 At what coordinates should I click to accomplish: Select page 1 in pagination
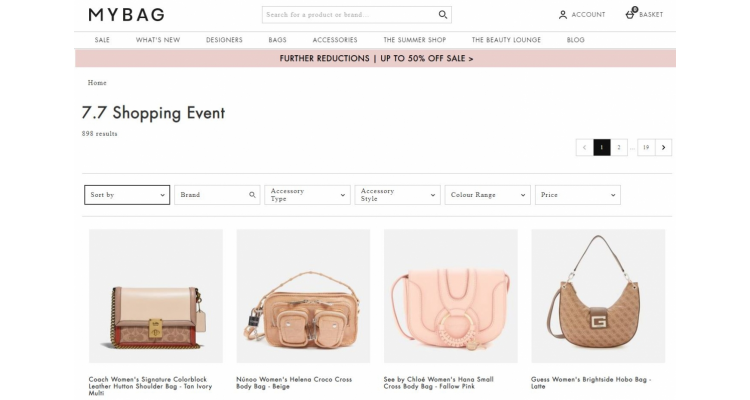[x=602, y=147]
